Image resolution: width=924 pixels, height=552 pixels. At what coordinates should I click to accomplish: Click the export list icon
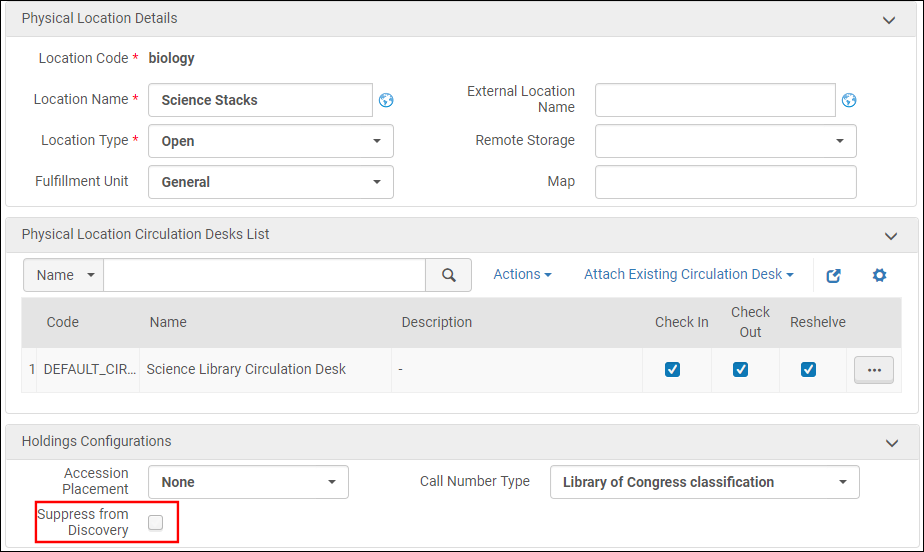pos(833,275)
